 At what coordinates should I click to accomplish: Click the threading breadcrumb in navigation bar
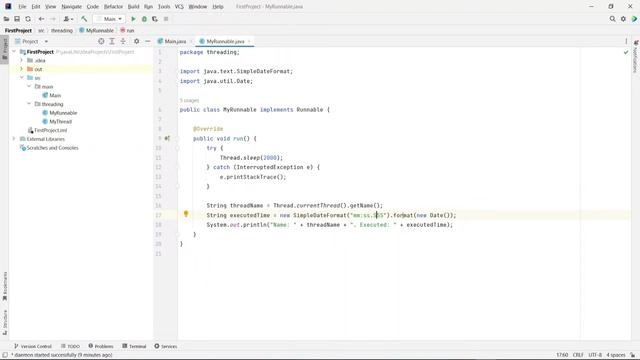tap(62, 30)
